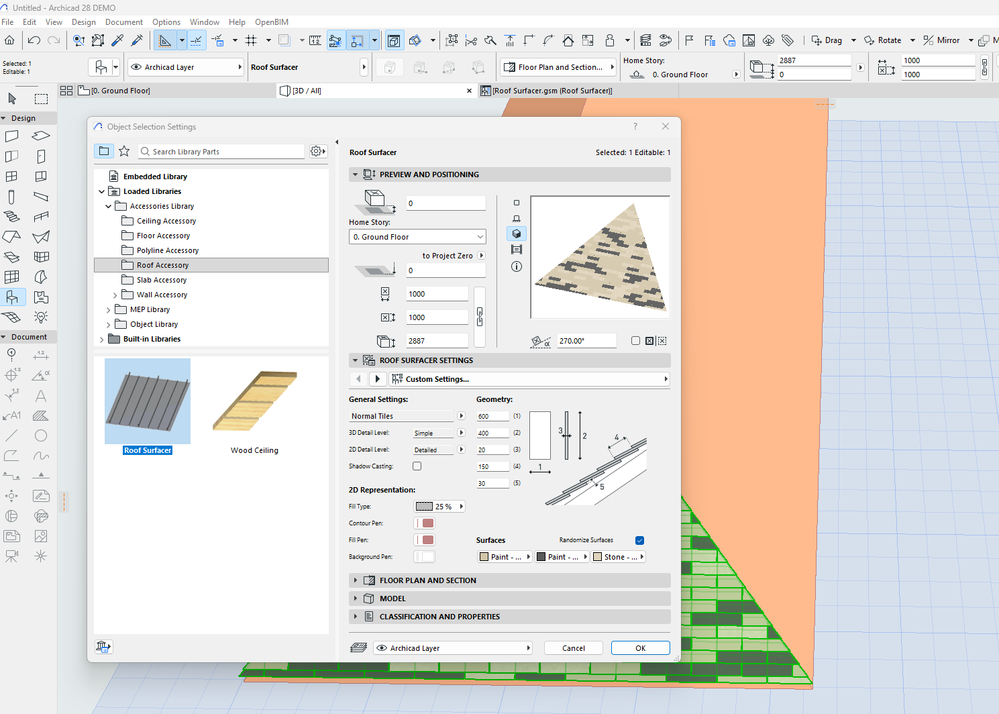The image size is (999, 714).
Task: Select Embedded Library tree item
Action: pos(155,176)
